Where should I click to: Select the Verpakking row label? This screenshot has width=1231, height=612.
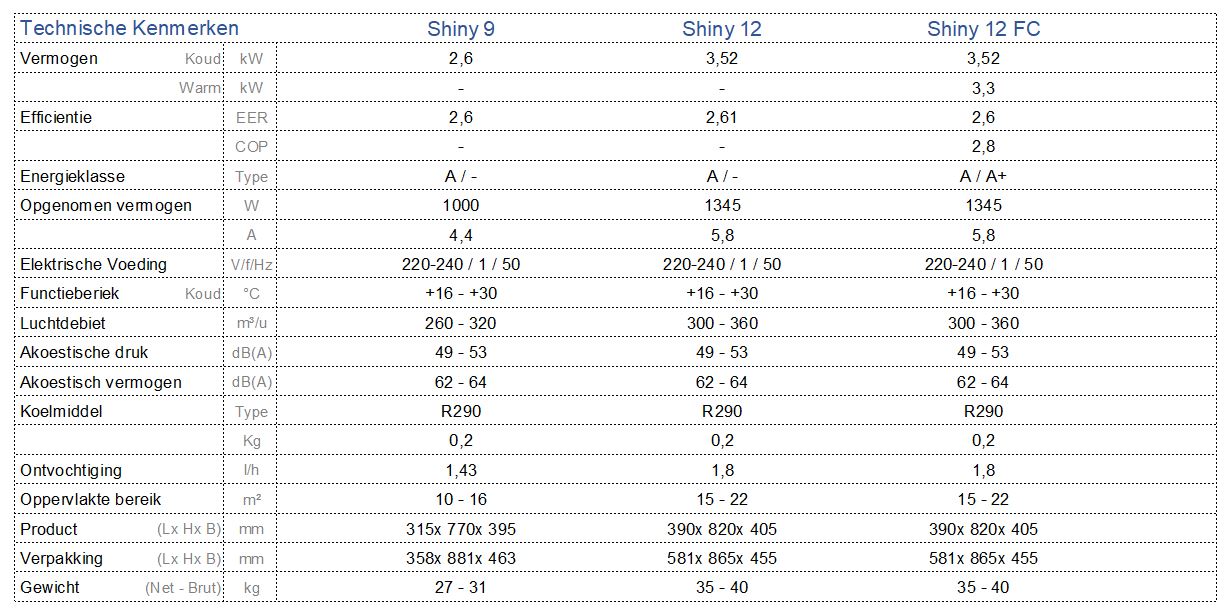[x=61, y=558]
